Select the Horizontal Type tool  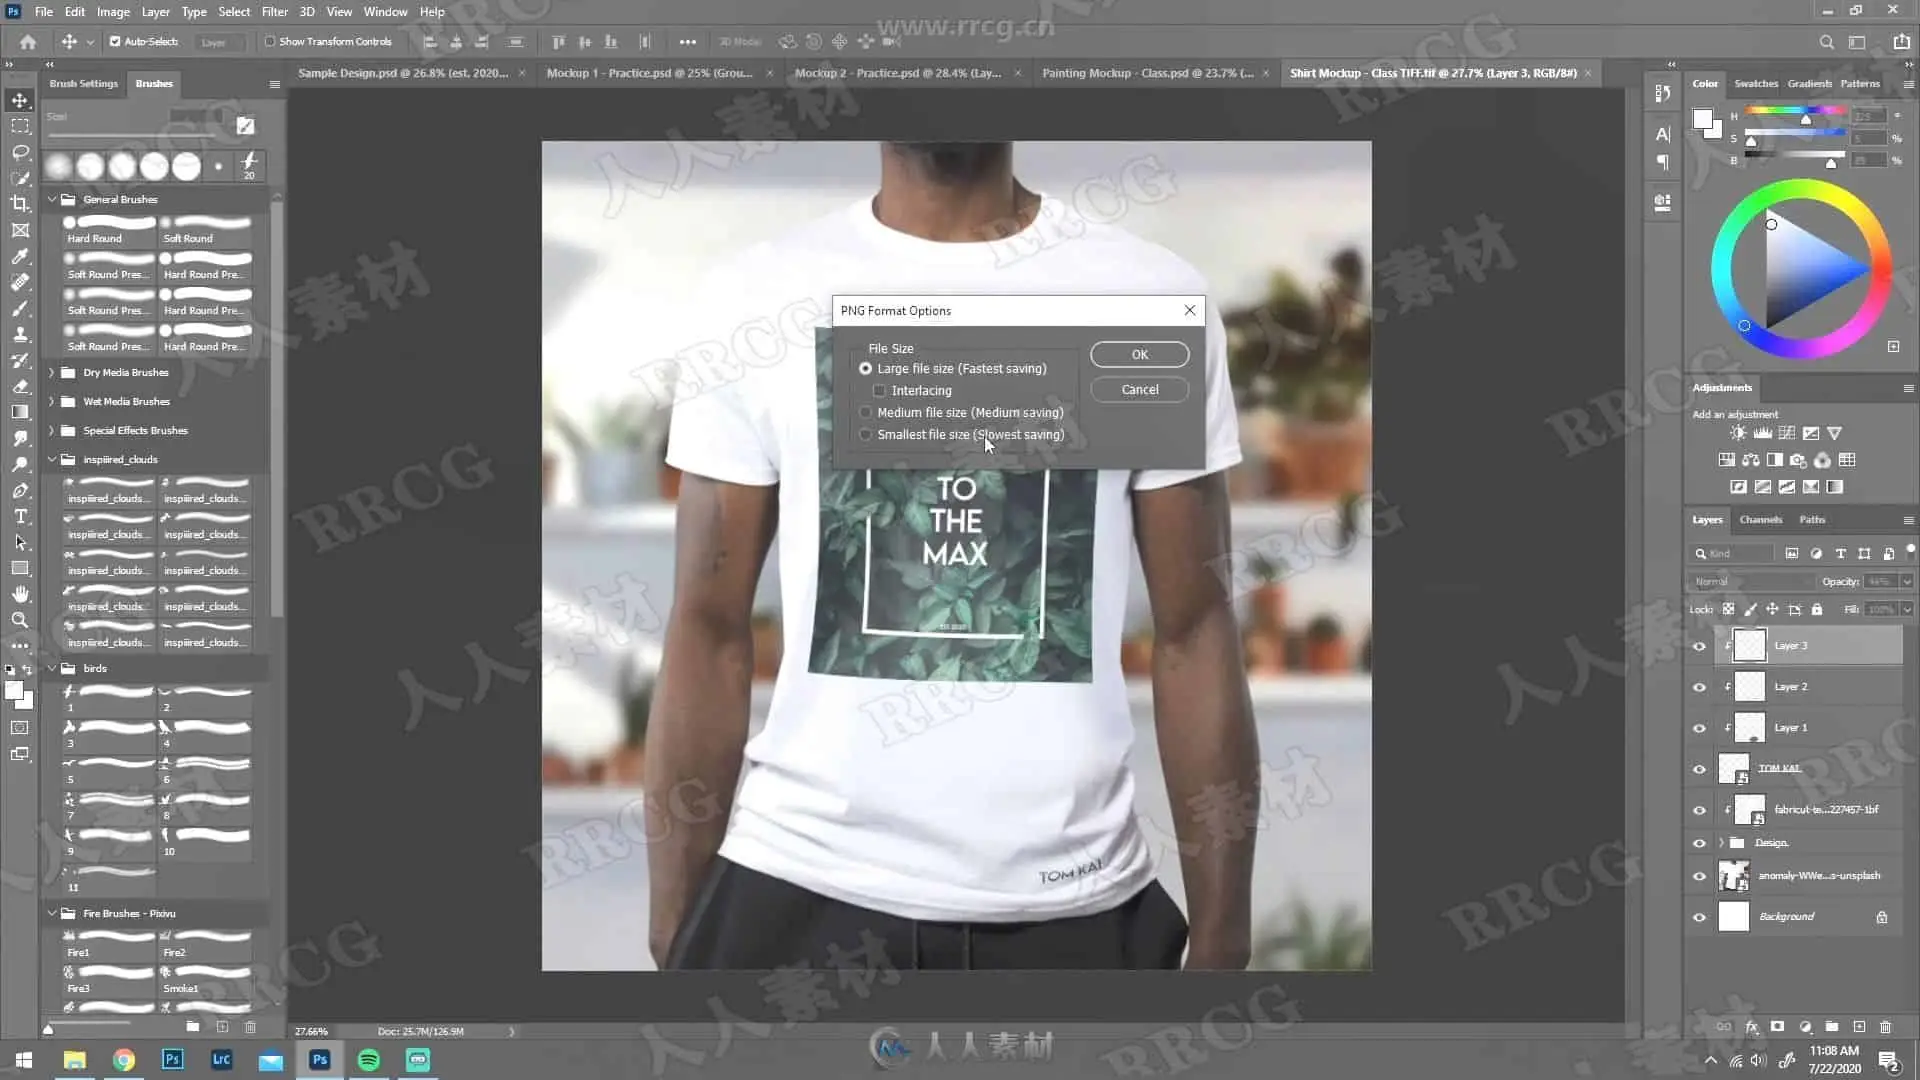point(20,516)
